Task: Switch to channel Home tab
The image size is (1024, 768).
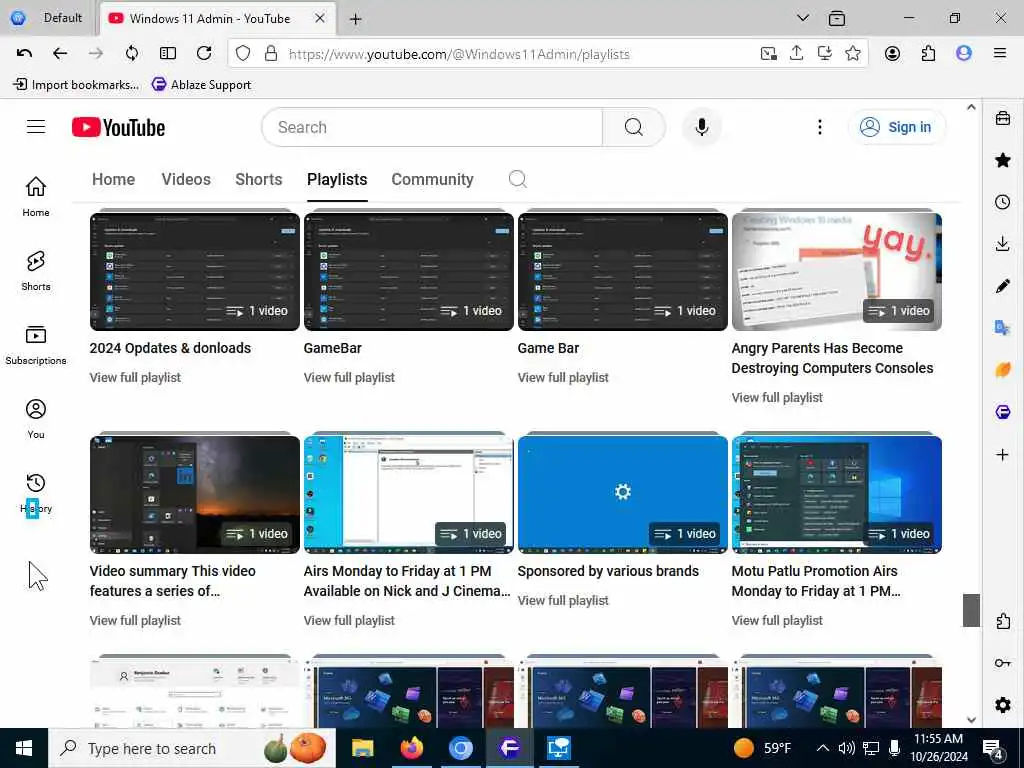Action: pyautogui.click(x=114, y=180)
